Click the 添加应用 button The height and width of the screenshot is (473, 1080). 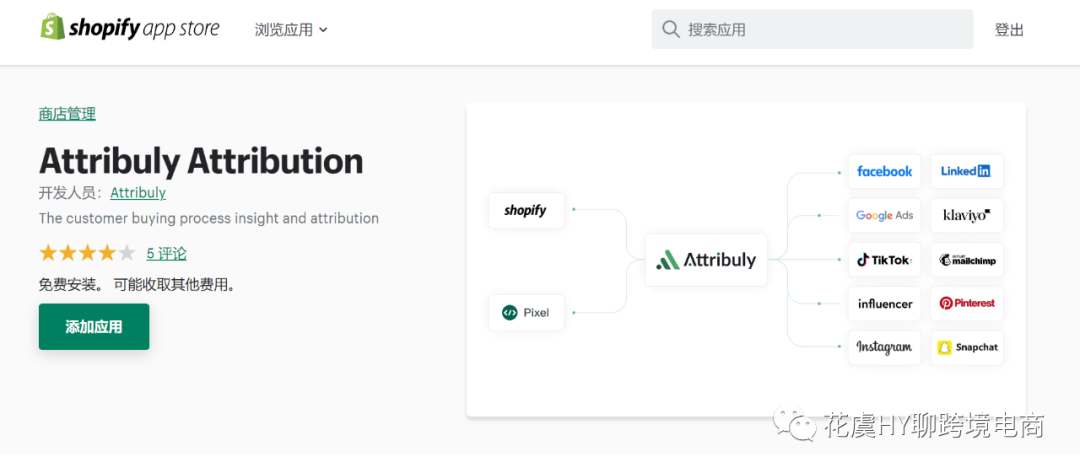(x=94, y=326)
